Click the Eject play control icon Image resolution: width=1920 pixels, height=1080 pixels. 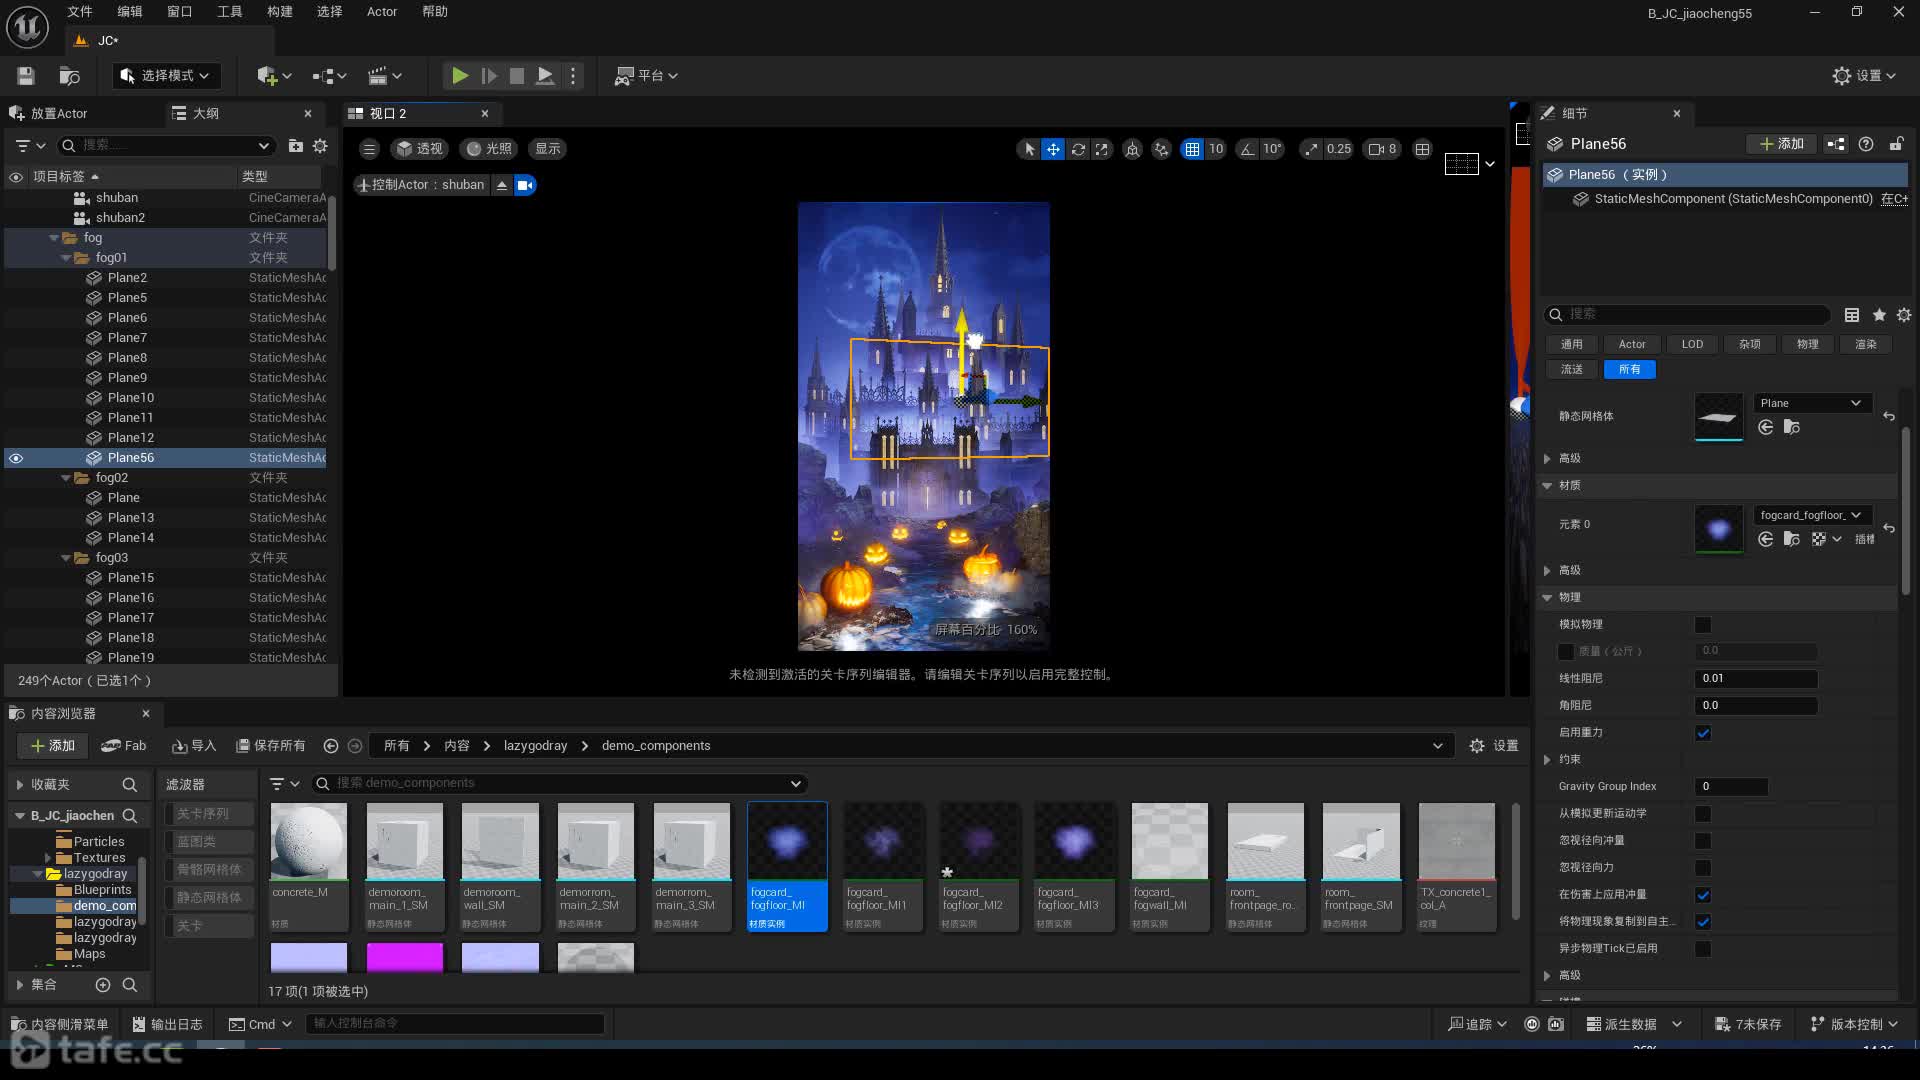click(x=545, y=75)
